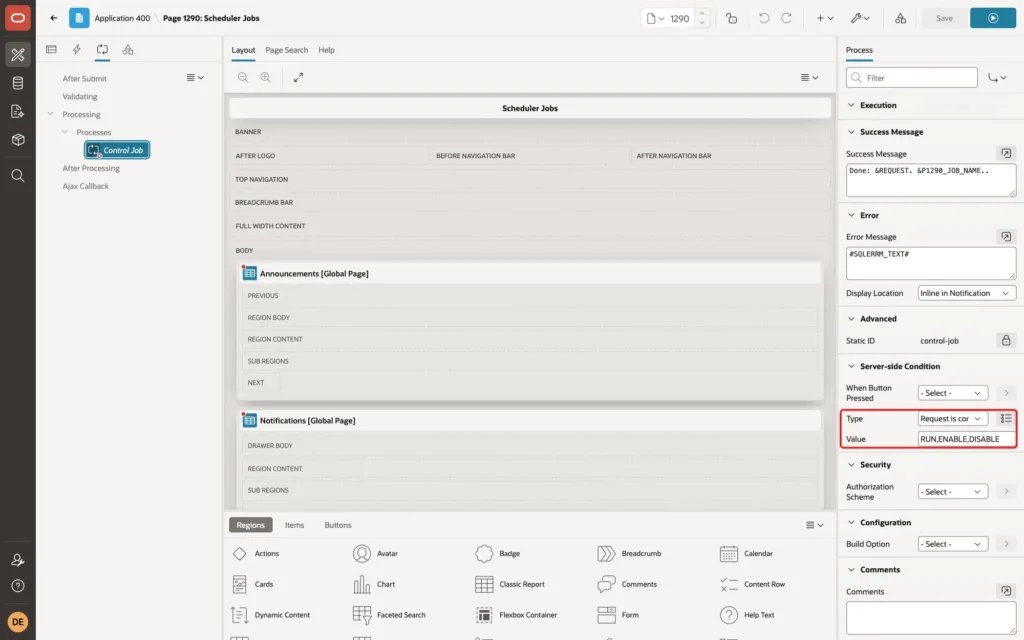1024x640 pixels.
Task: Open the Authorization Scheme dropdown
Action: click(x=952, y=492)
